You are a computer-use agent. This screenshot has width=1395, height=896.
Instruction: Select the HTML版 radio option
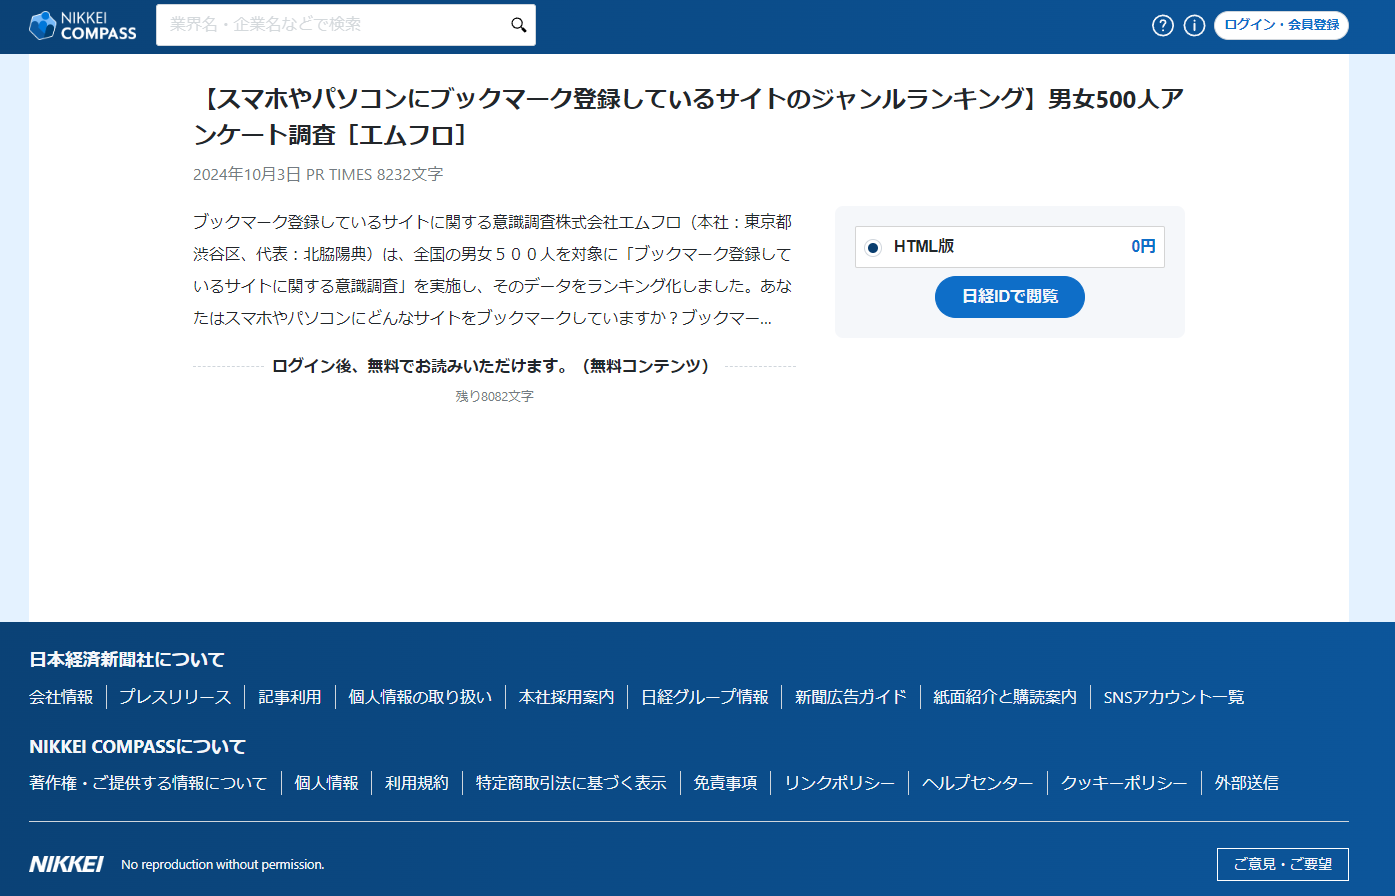(873, 247)
